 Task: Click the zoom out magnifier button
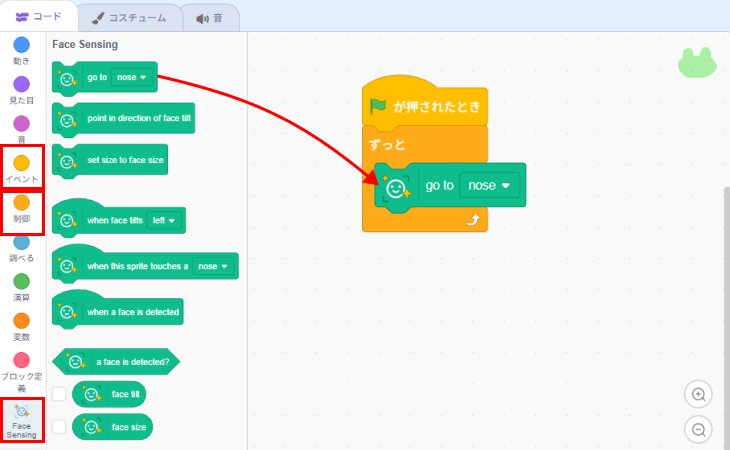coord(699,430)
